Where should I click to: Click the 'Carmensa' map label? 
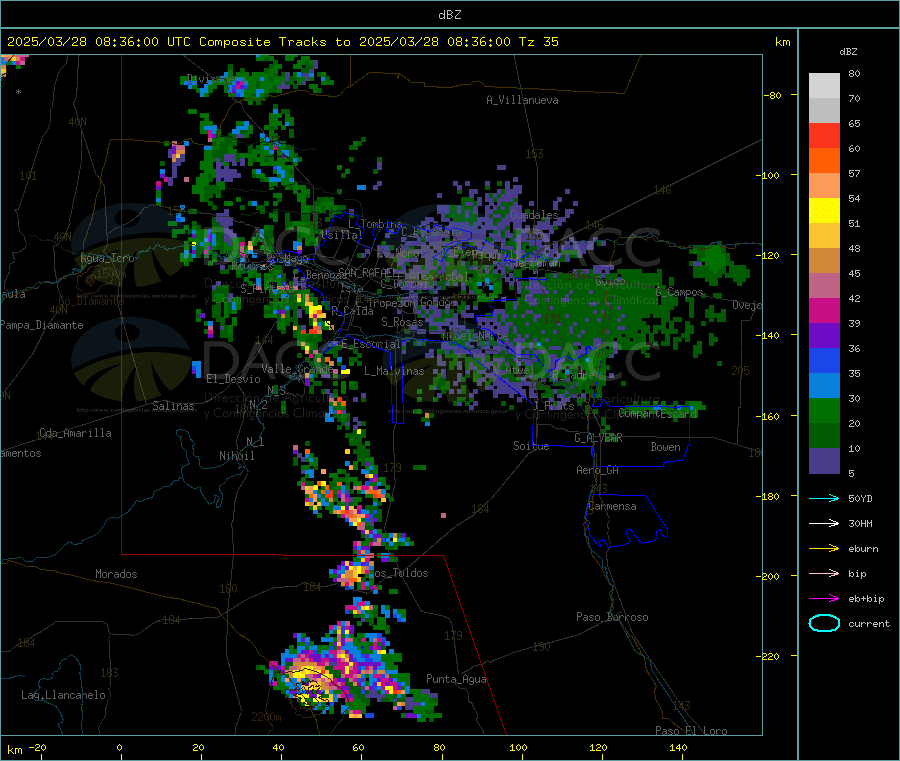(612, 506)
